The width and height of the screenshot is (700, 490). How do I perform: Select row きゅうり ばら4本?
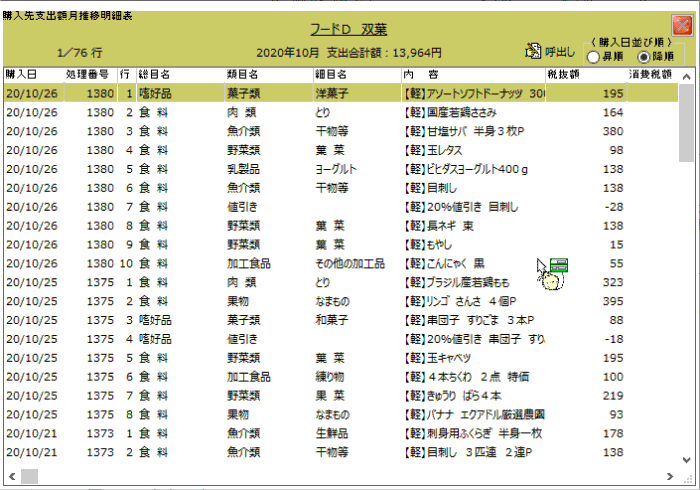[341, 396]
